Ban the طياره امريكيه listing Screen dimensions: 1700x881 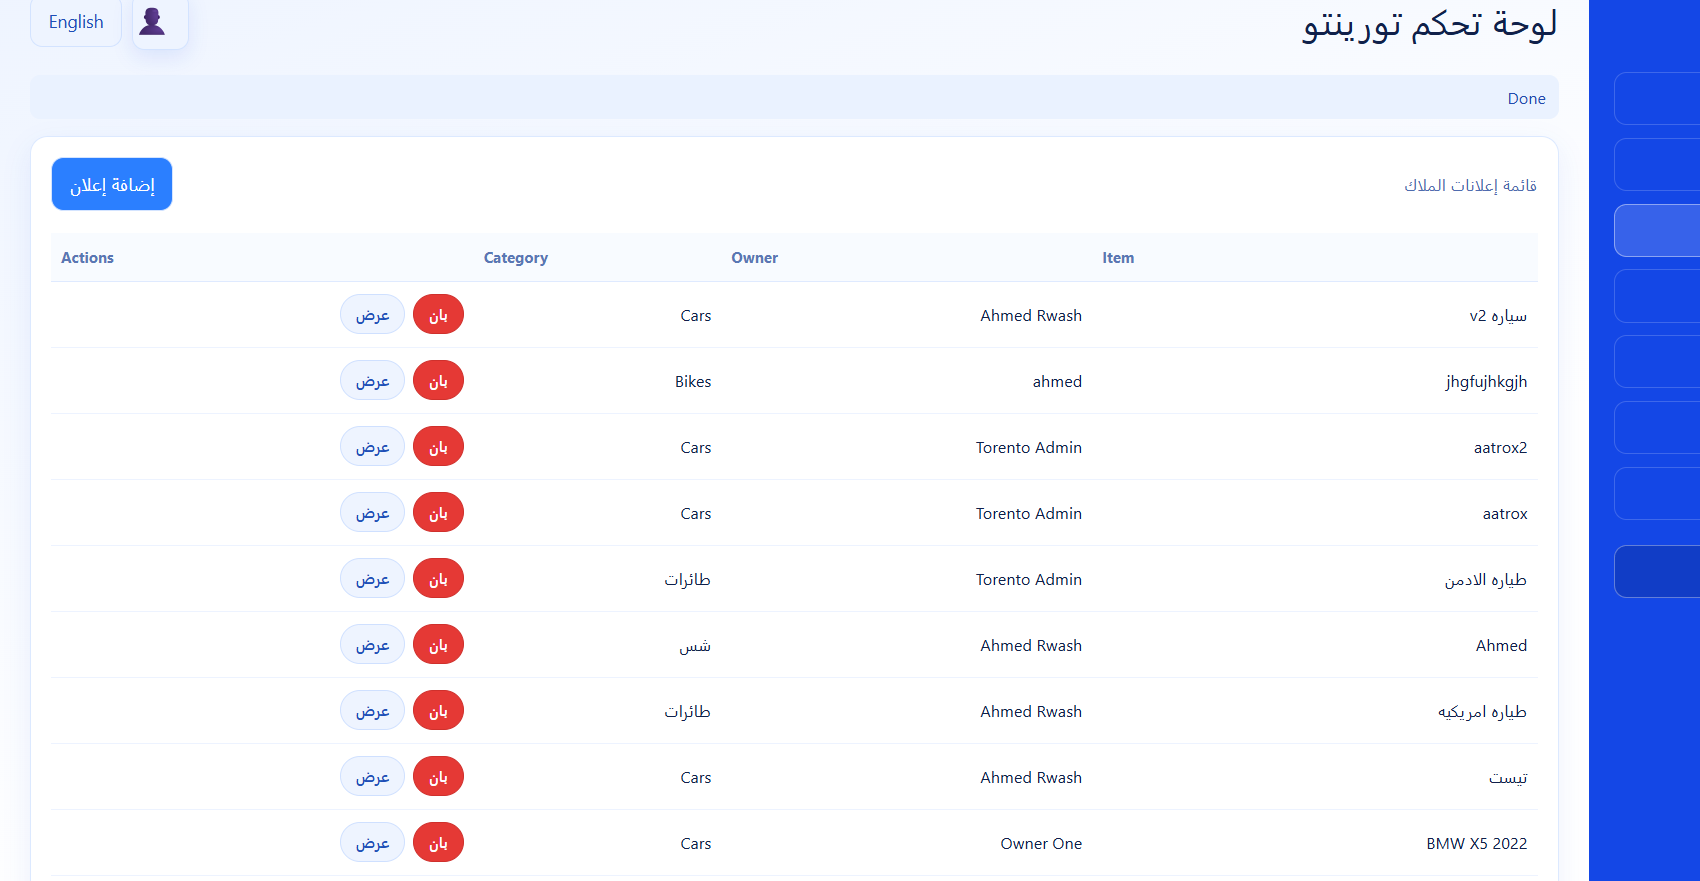[438, 711]
